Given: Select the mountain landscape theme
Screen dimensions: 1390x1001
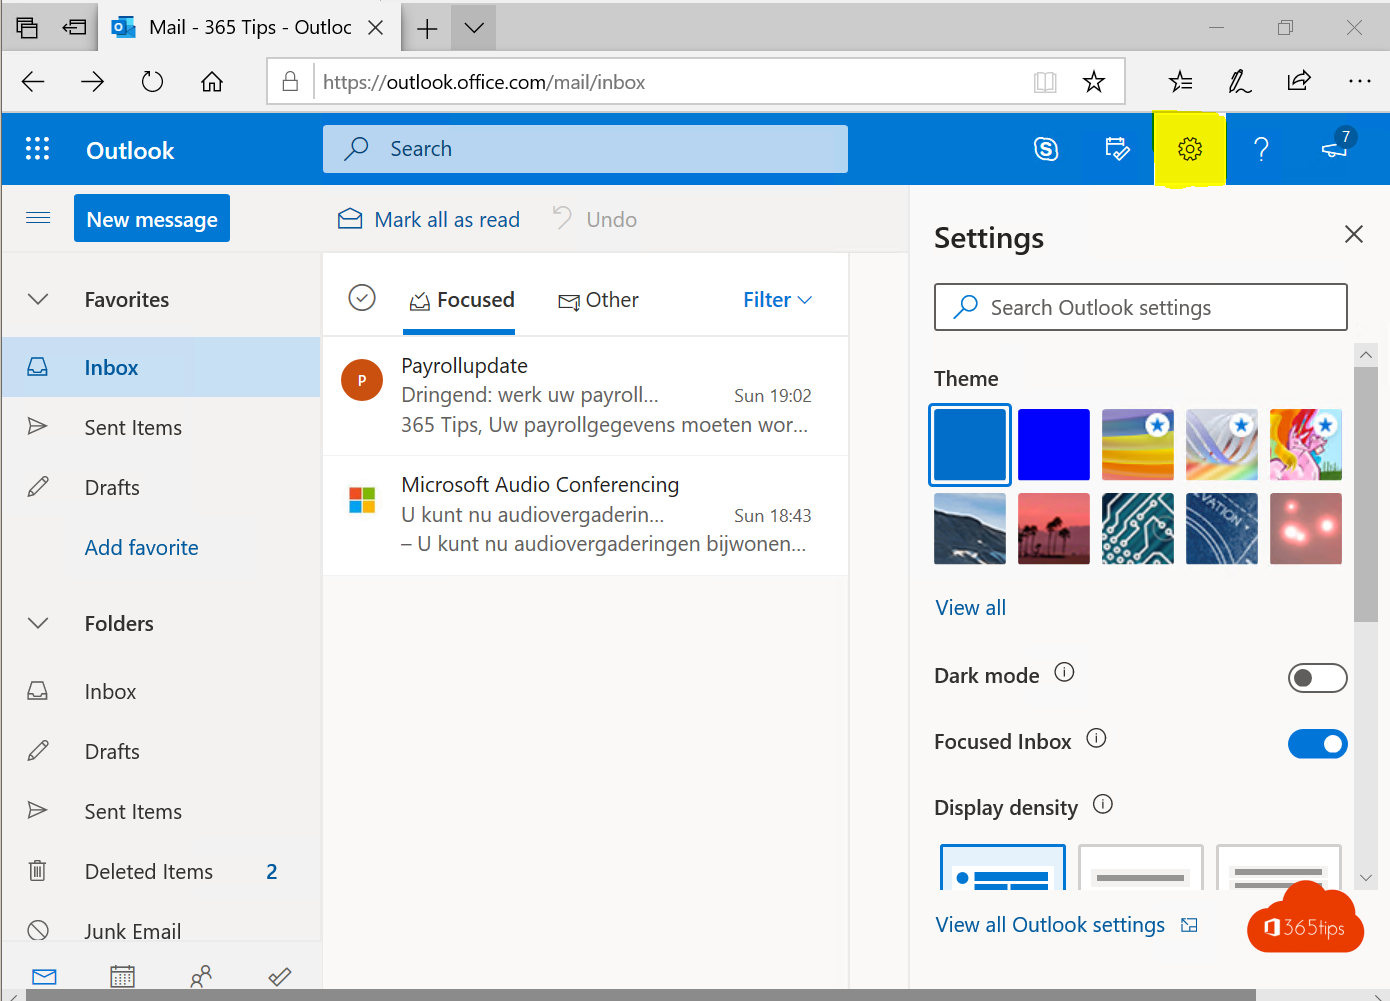Looking at the screenshot, I should [x=970, y=529].
